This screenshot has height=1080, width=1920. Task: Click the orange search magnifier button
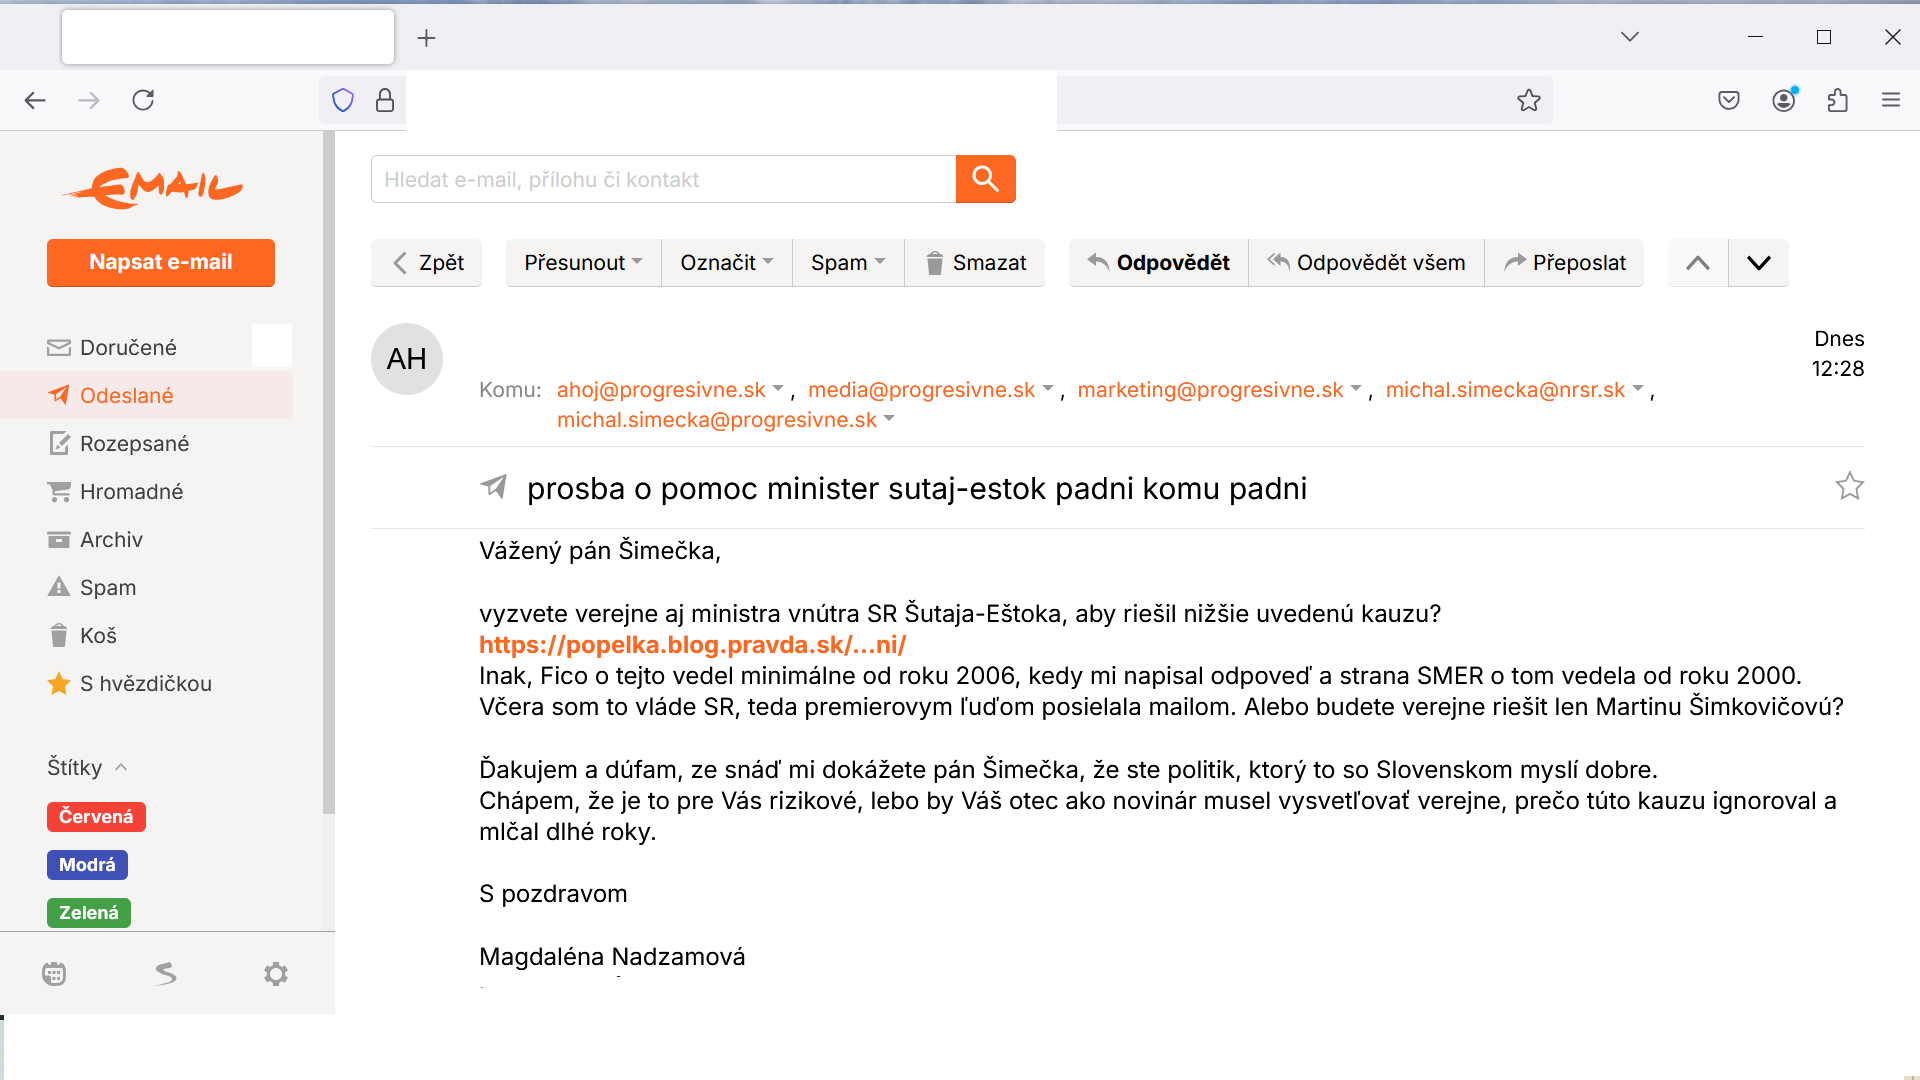click(985, 179)
